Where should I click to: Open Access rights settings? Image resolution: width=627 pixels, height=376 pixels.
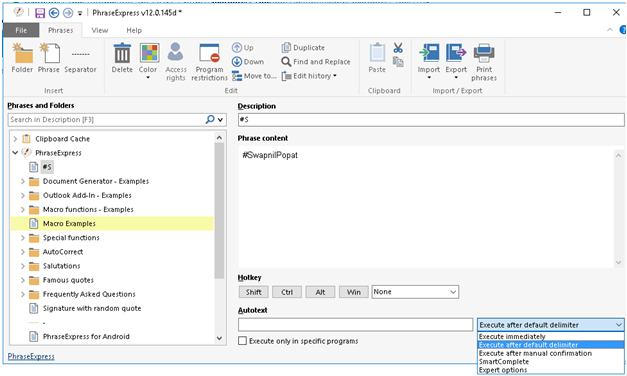176,62
